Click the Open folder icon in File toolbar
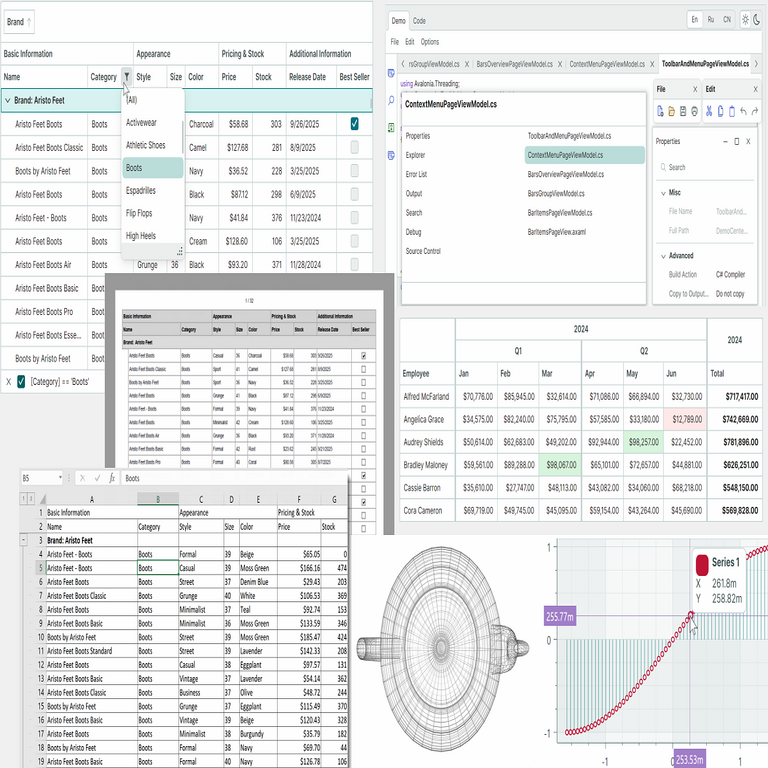 [671, 111]
